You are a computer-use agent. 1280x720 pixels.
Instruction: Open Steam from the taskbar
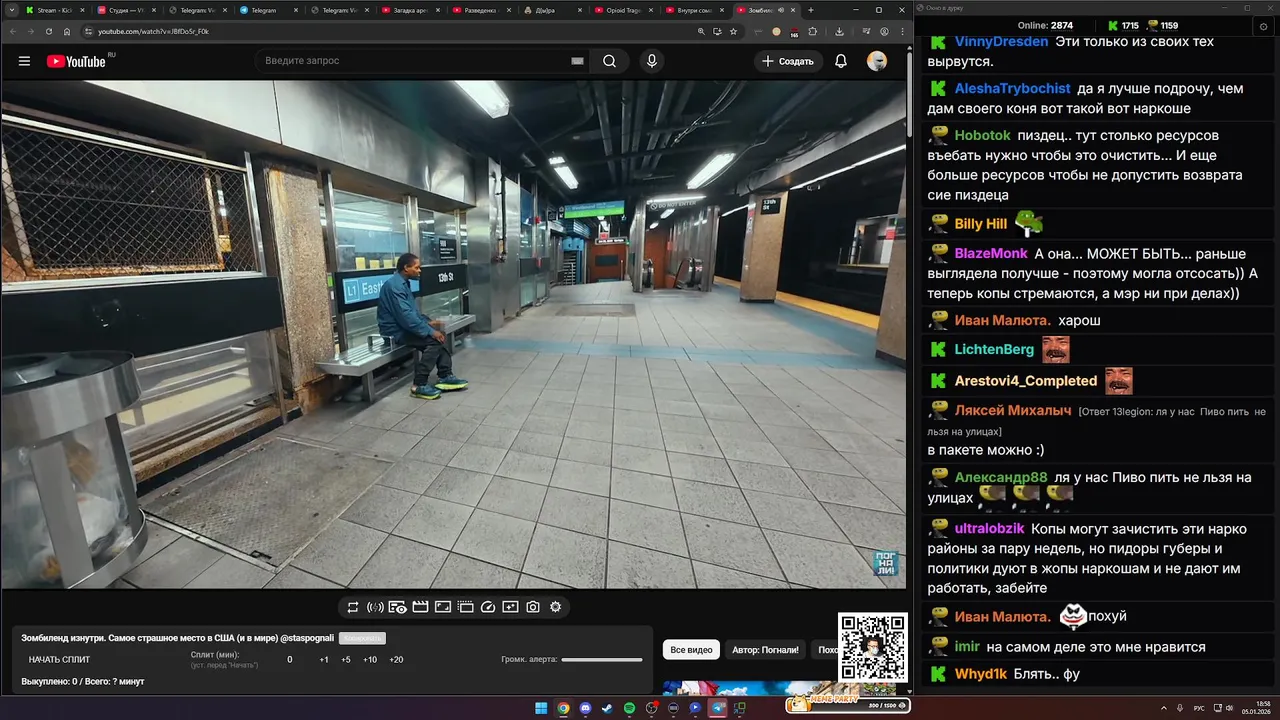click(607, 708)
